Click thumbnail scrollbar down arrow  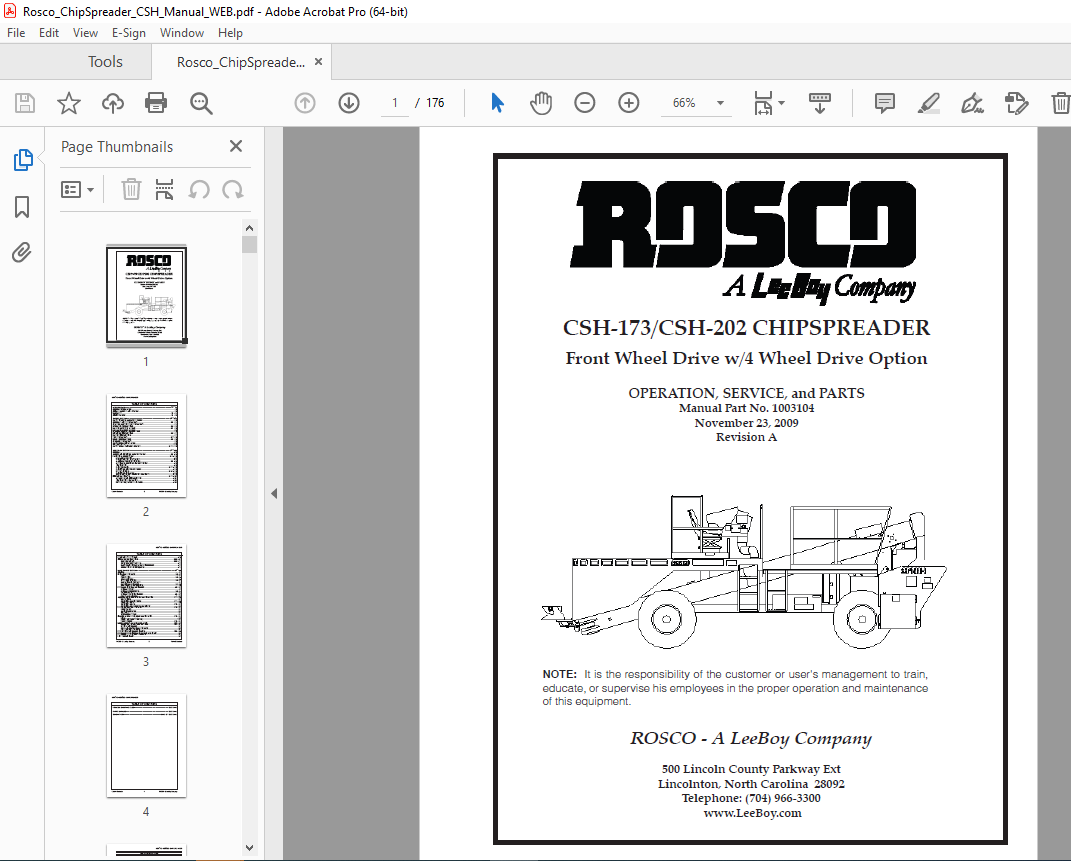[249, 848]
